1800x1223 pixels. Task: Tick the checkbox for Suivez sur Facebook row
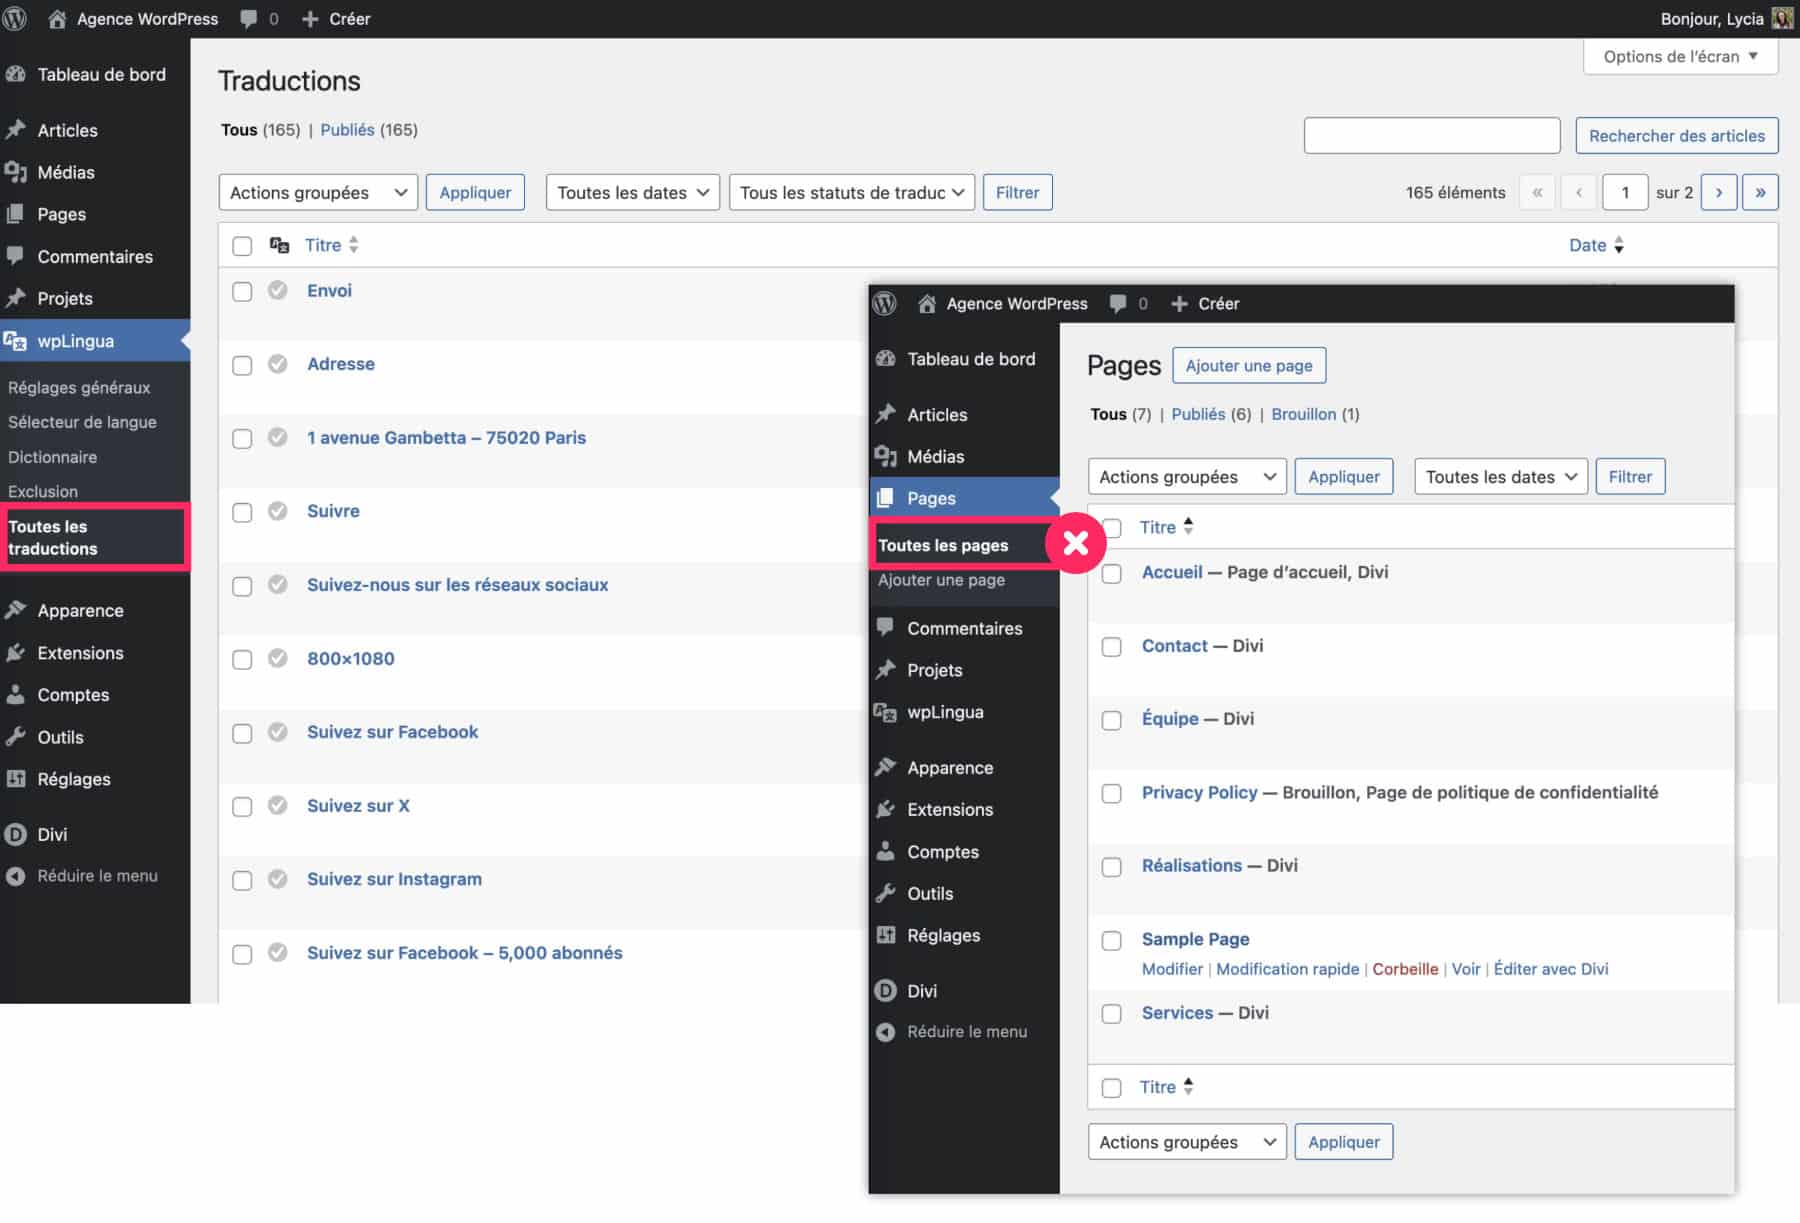pyautogui.click(x=242, y=733)
